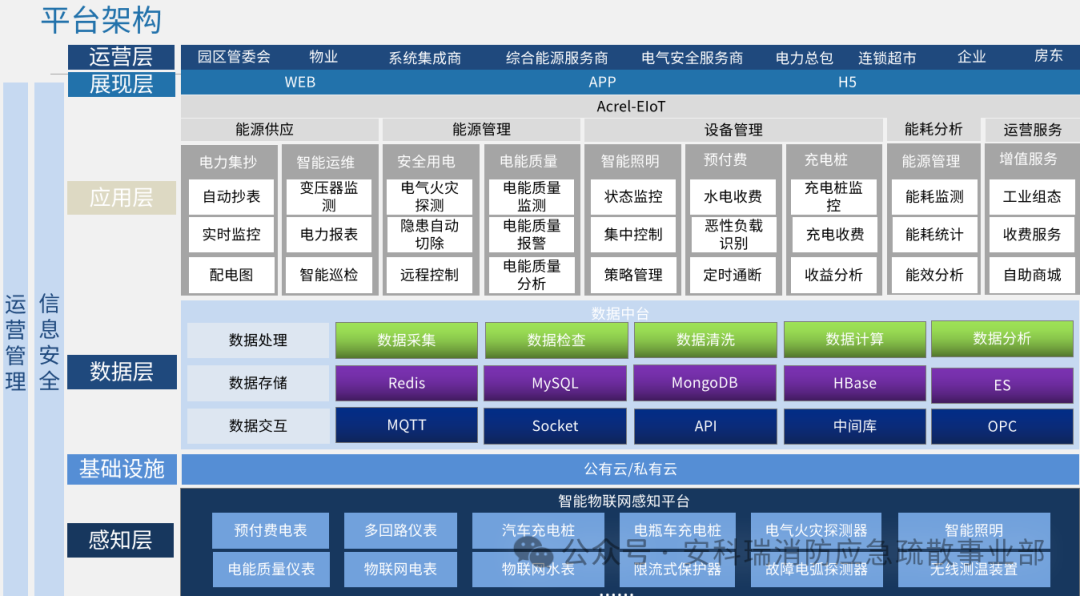Image resolution: width=1080 pixels, height=596 pixels.
Task: Toggle the 状态监控 function block
Action: (x=632, y=197)
